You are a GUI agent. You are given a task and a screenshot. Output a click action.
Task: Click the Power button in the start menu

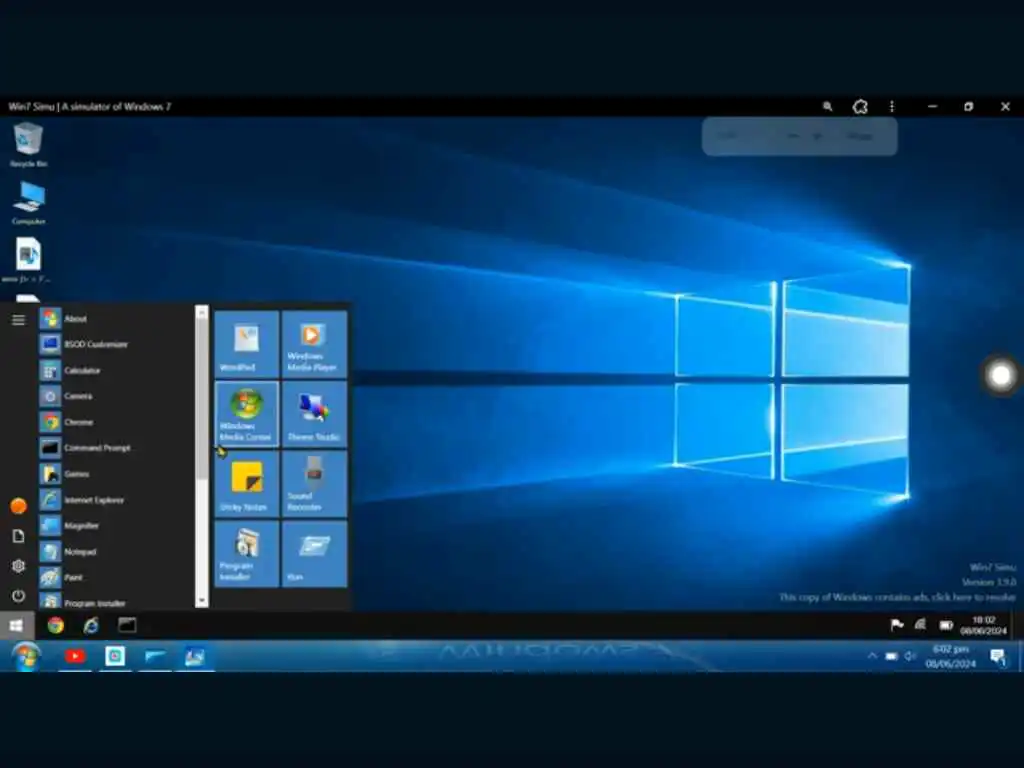coord(18,596)
